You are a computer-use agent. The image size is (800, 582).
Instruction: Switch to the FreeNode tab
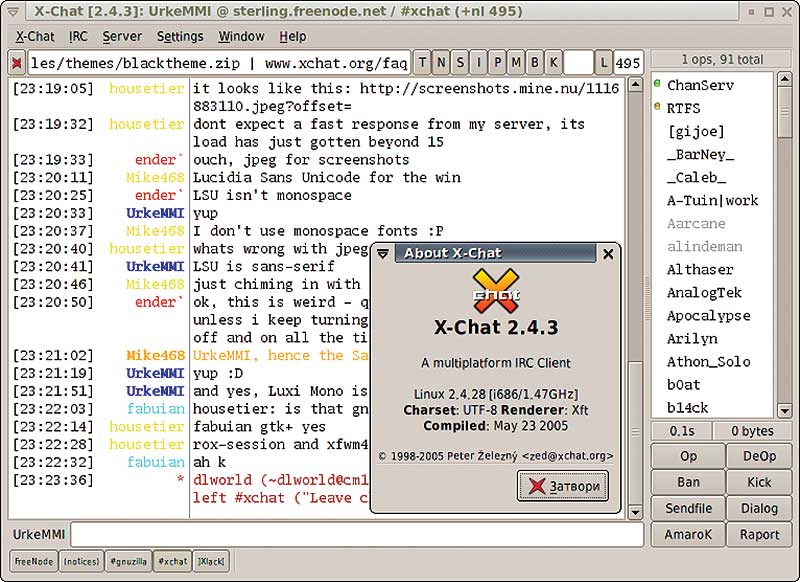click(x=34, y=561)
